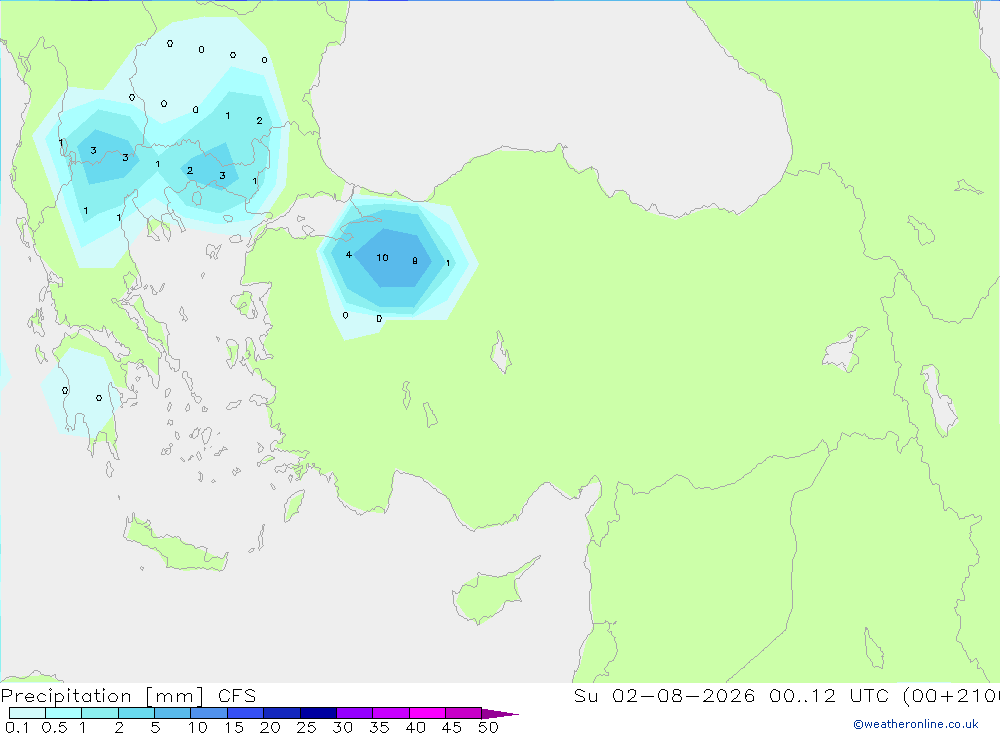
Task: Click the '35' legend scale label
Action: click(379, 727)
